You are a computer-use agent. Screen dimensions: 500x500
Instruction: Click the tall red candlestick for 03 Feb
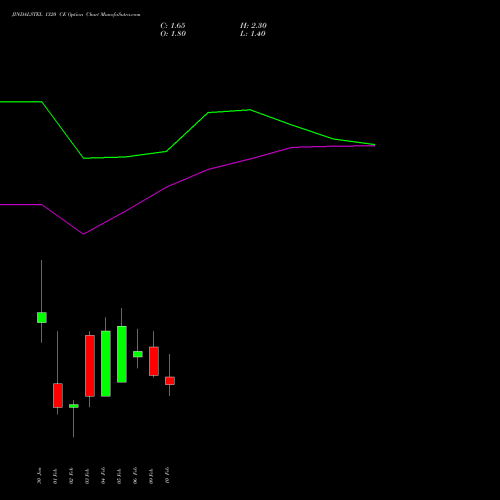[90, 366]
